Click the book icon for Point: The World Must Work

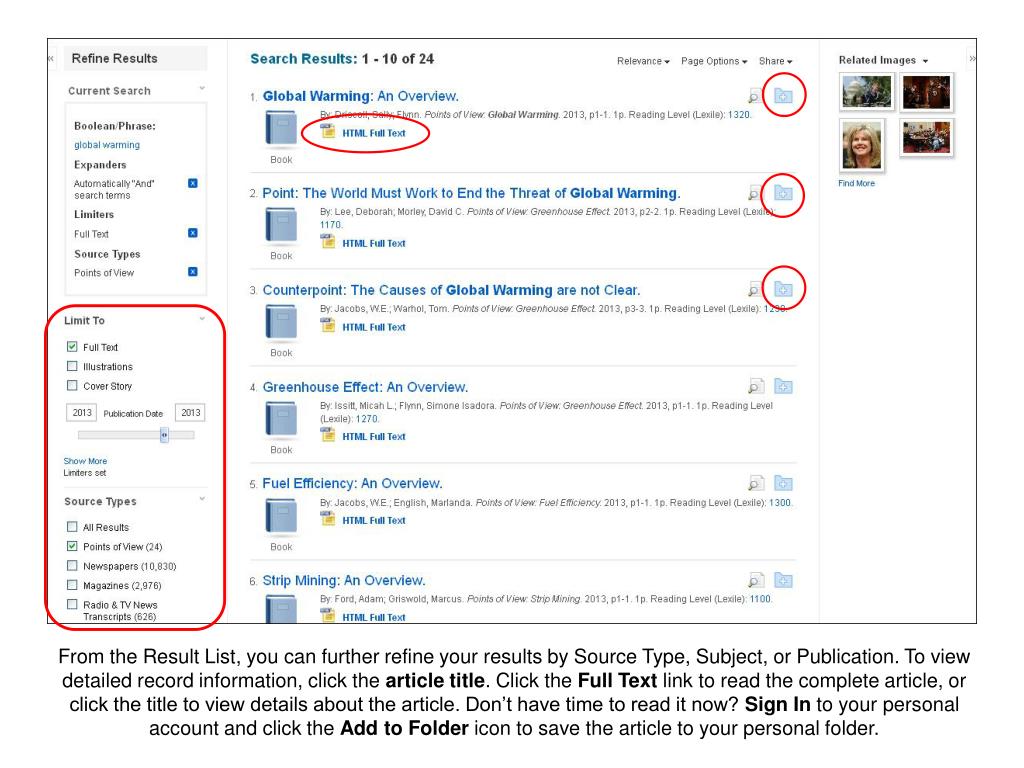pyautogui.click(x=281, y=225)
